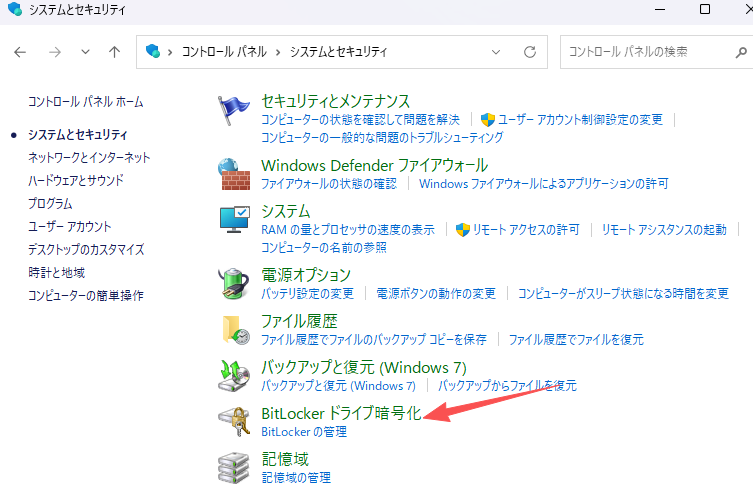Select コントロール パネル breadcrumb in address bar
The image size is (753, 485).
point(224,52)
